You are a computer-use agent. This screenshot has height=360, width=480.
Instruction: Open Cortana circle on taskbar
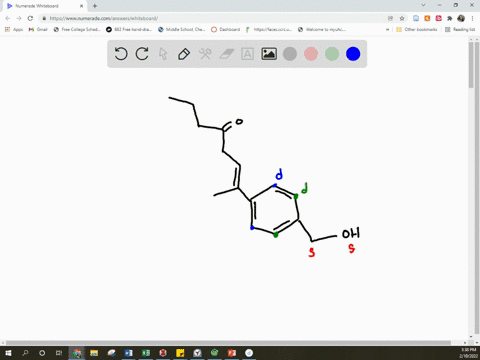tap(42, 353)
